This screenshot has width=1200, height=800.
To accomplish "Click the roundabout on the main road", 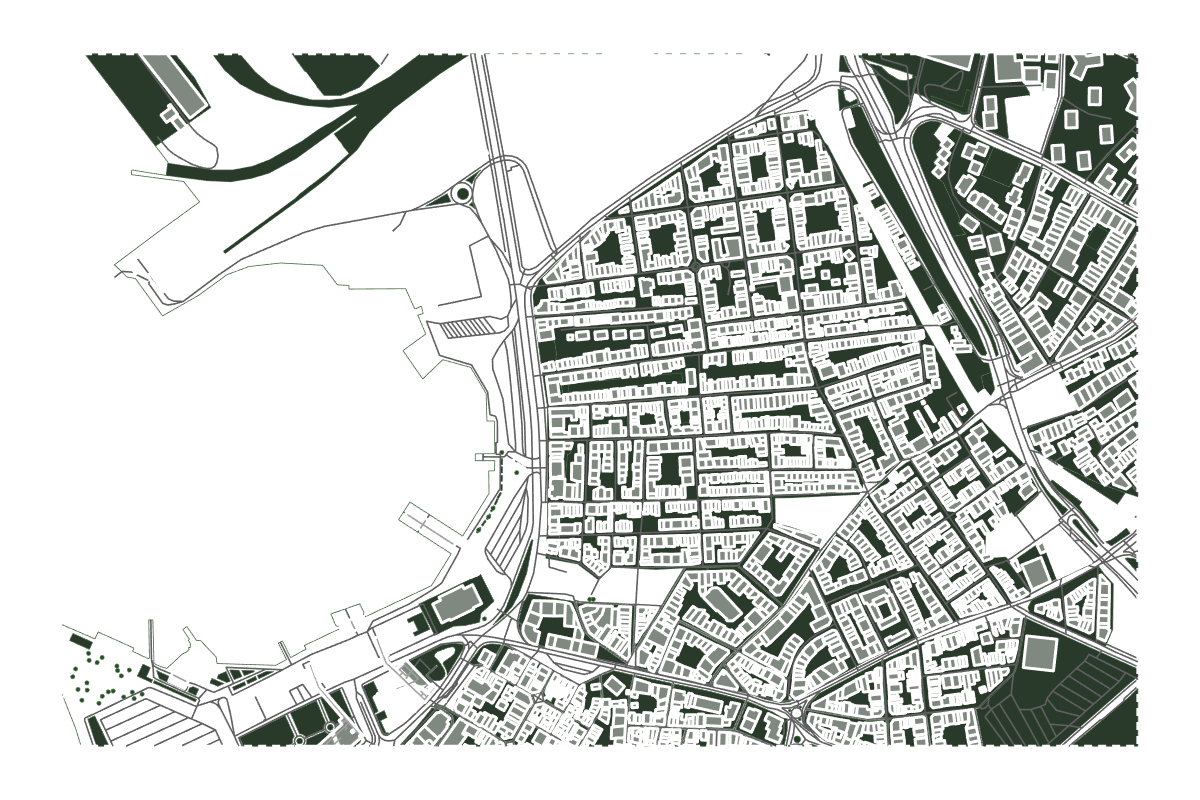I will (x=464, y=193).
